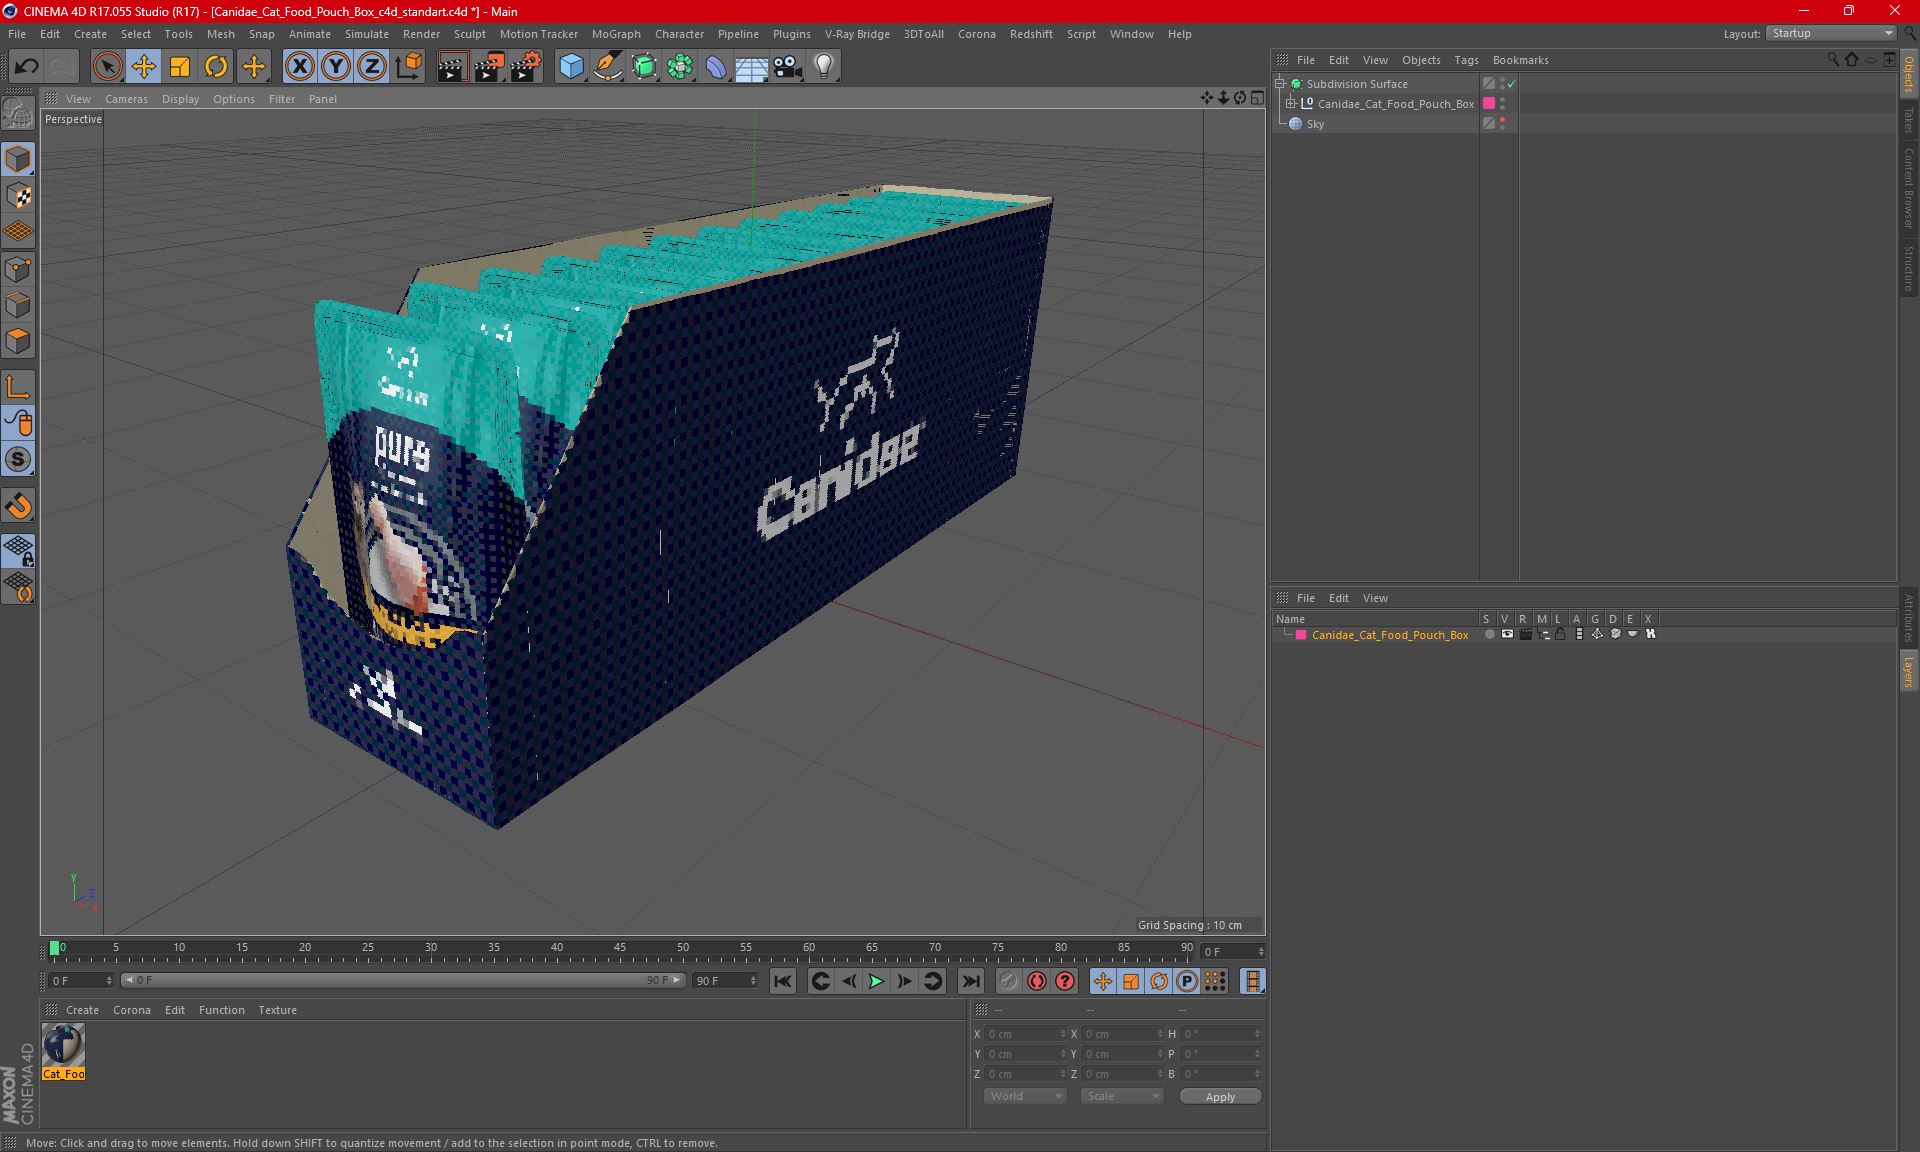
Task: Toggle layer Lock for Canidae layer
Action: point(1560,634)
